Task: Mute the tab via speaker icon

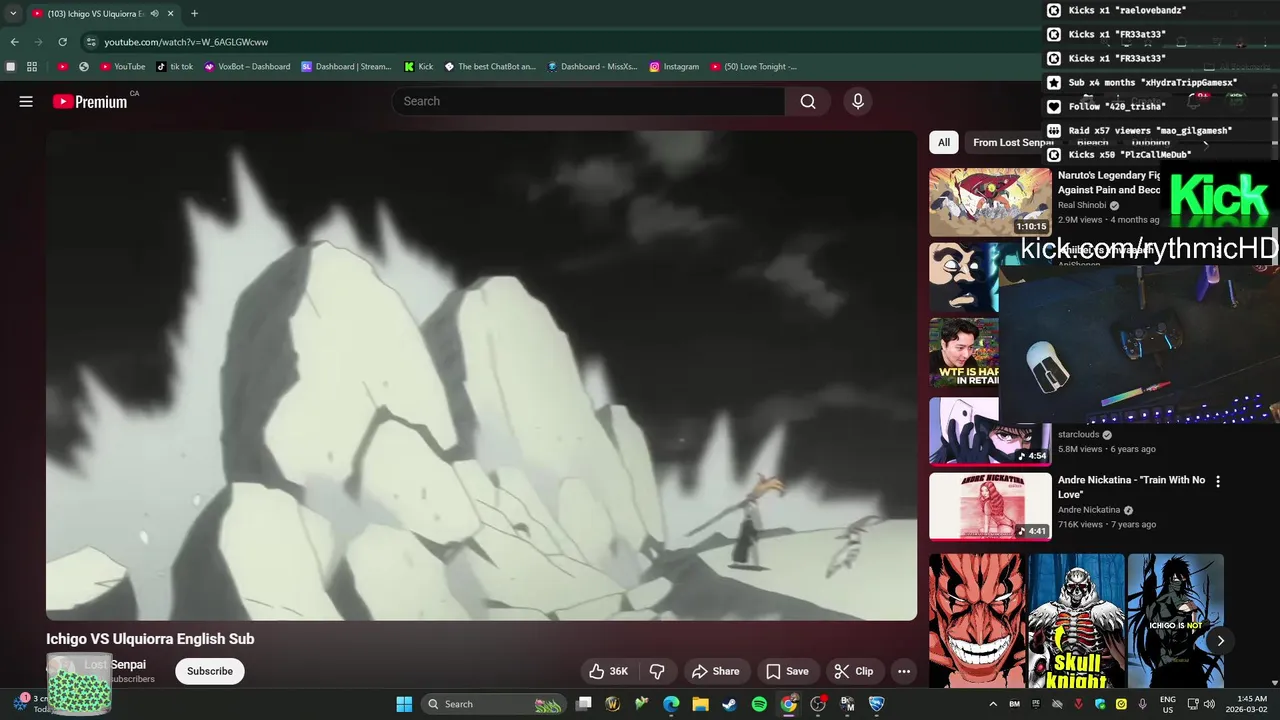Action: point(154,14)
